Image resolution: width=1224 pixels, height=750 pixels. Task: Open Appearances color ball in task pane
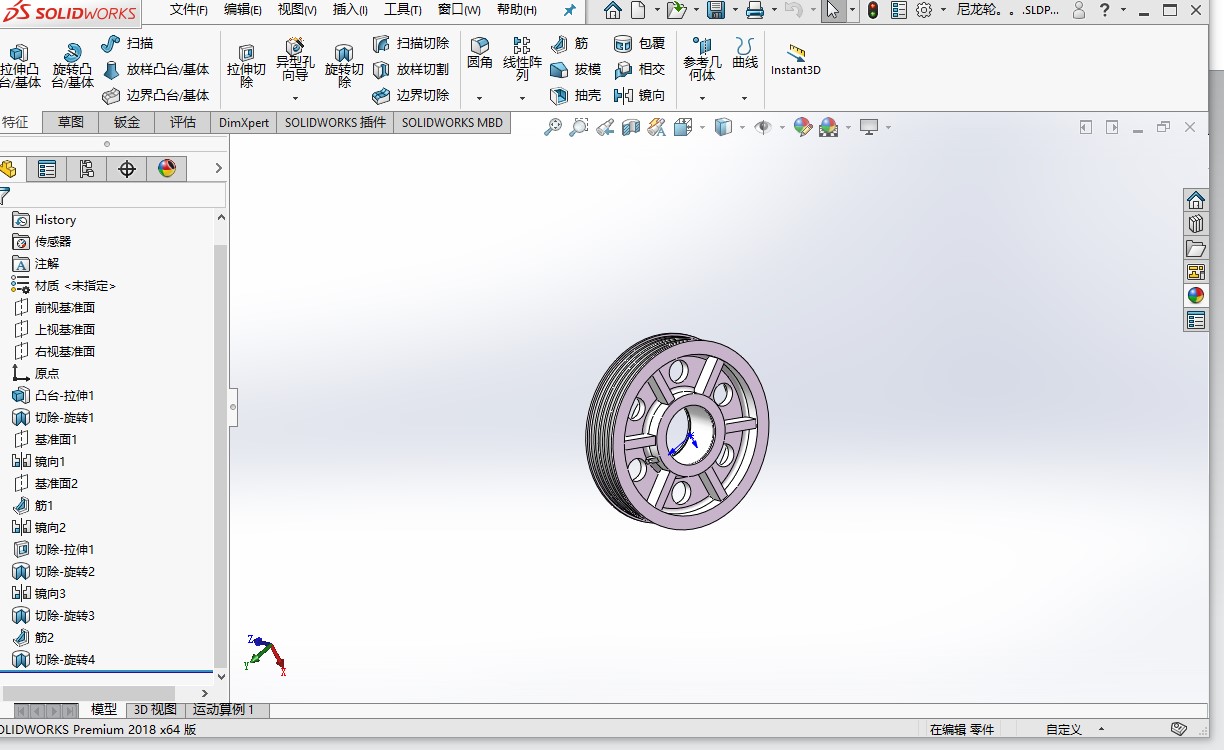tap(1195, 295)
